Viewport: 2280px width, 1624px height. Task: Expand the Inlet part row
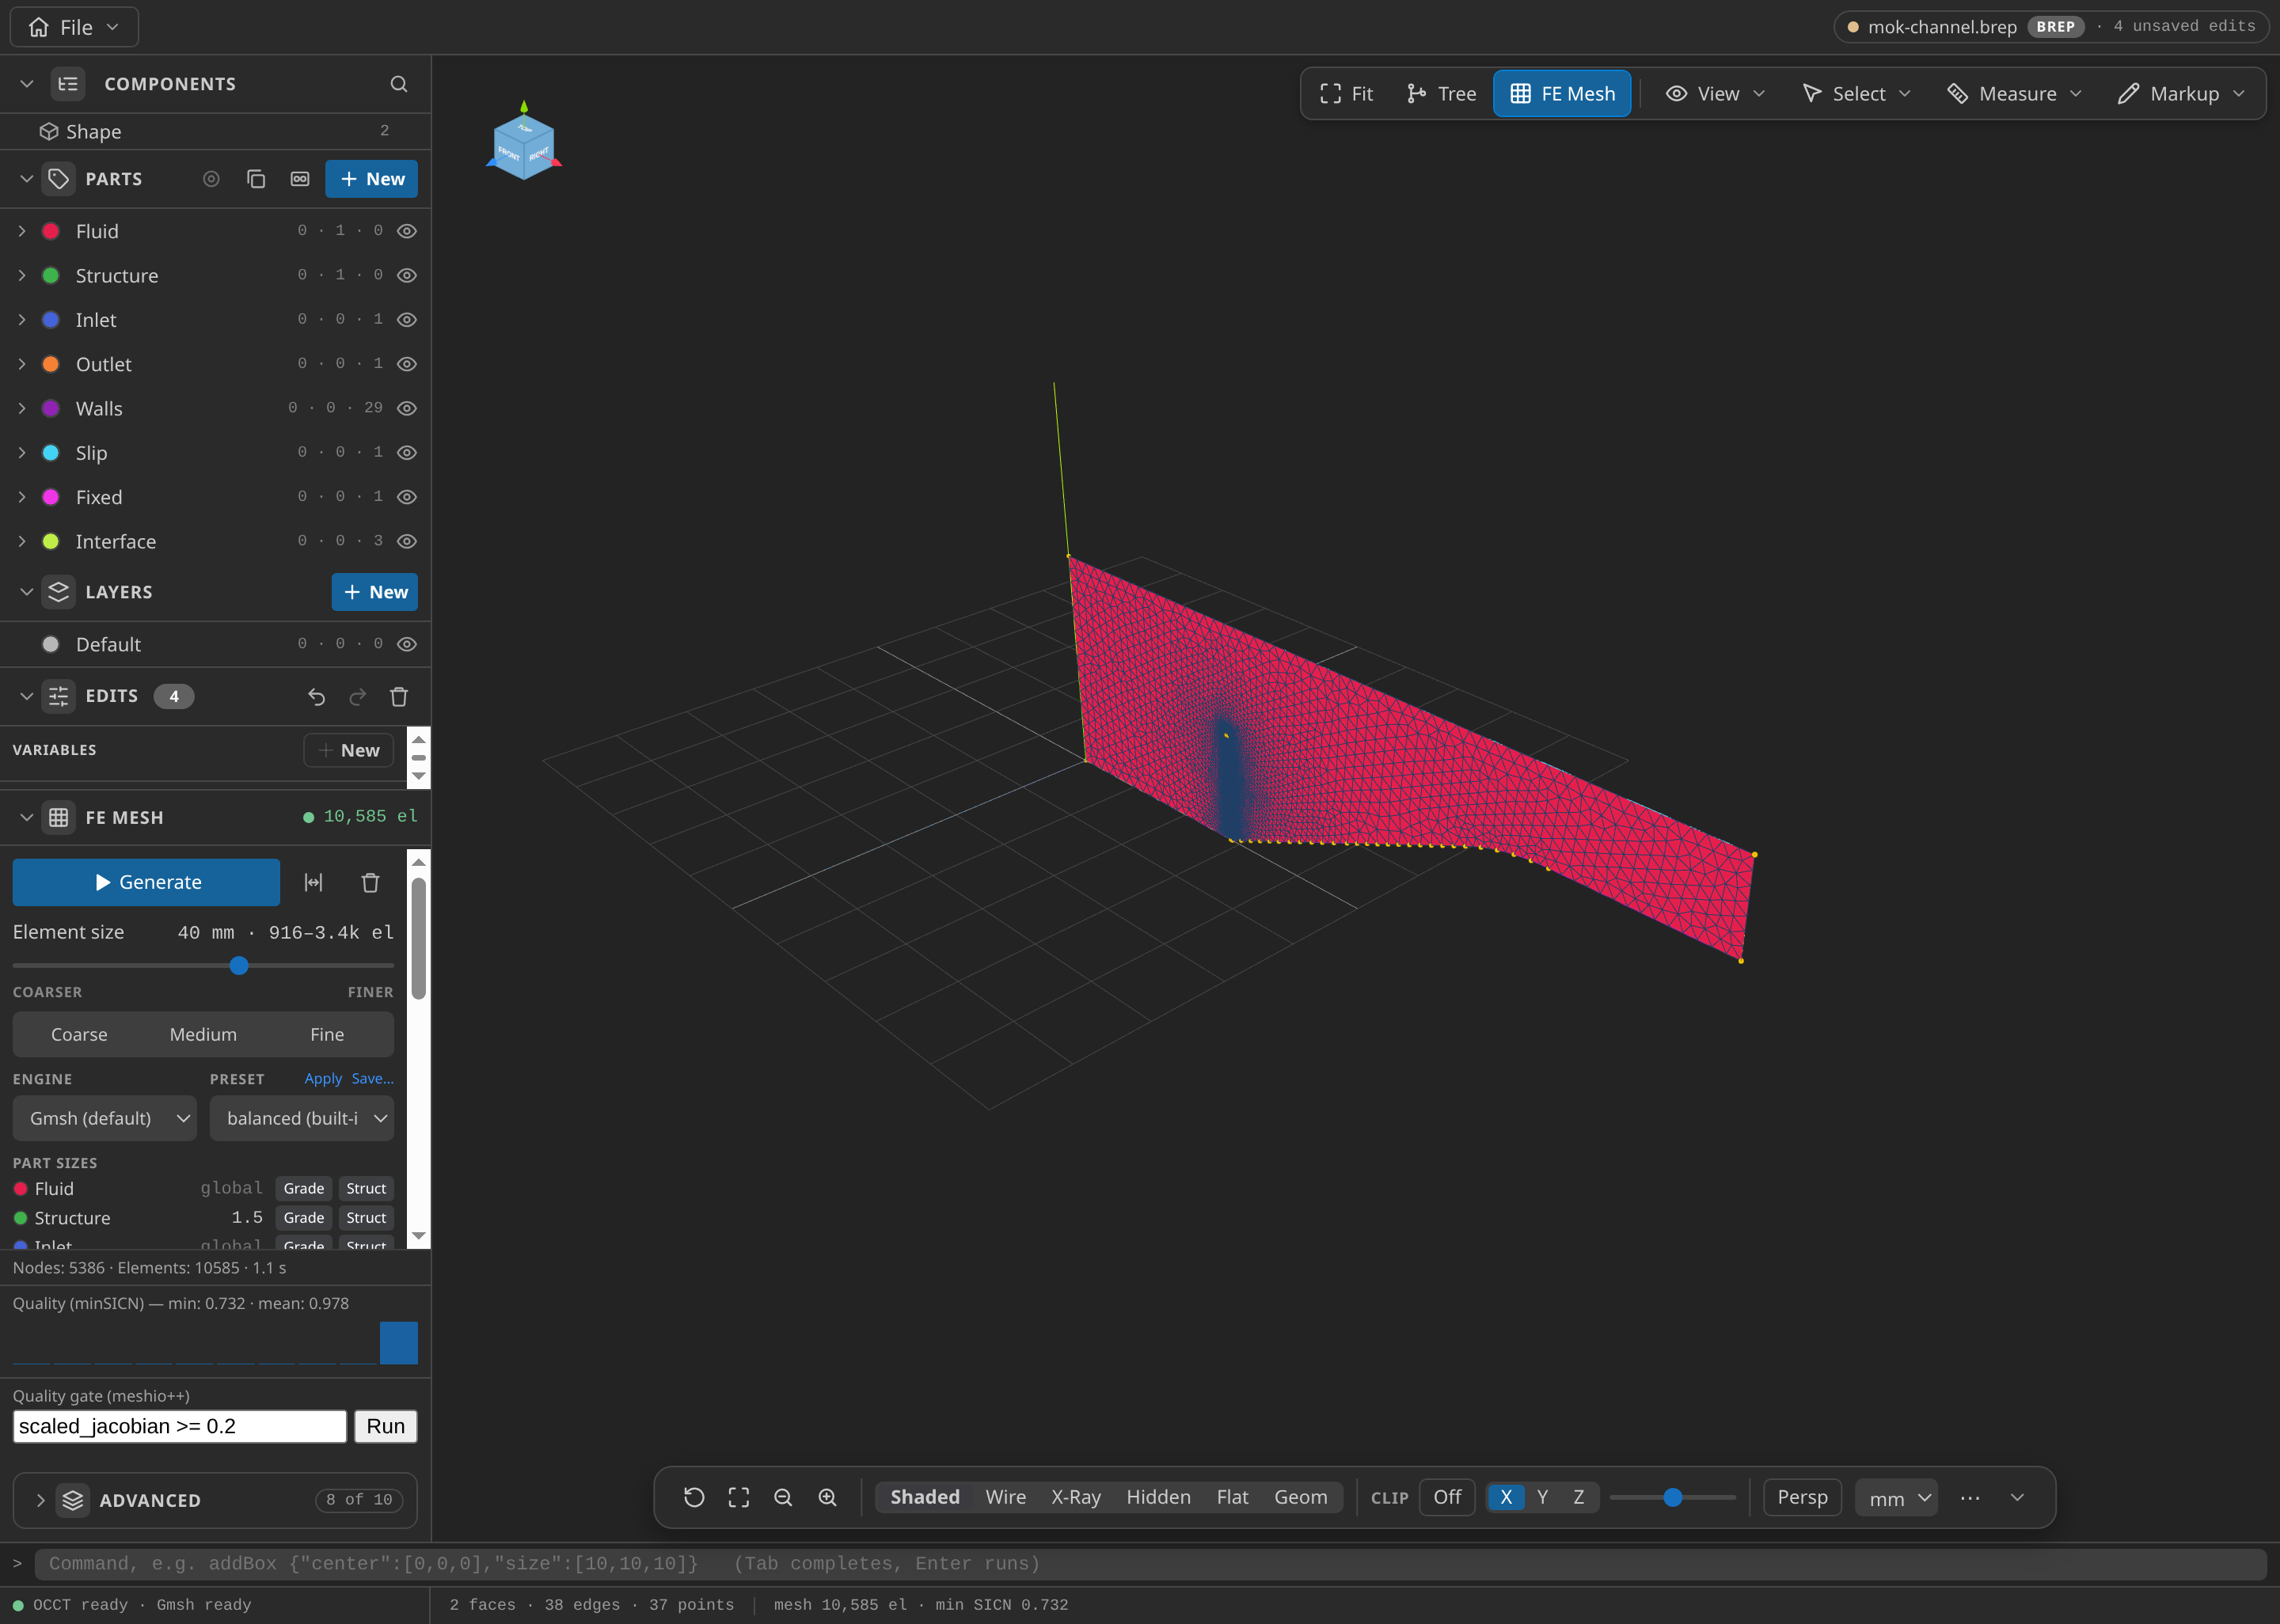coord(22,320)
